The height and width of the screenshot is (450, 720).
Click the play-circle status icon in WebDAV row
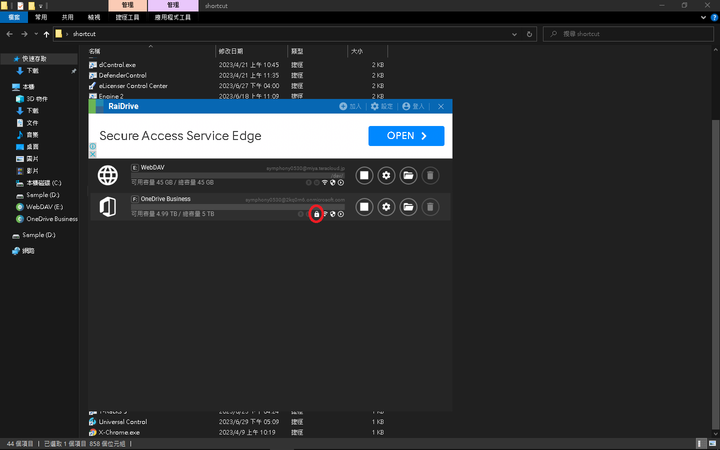point(341,182)
